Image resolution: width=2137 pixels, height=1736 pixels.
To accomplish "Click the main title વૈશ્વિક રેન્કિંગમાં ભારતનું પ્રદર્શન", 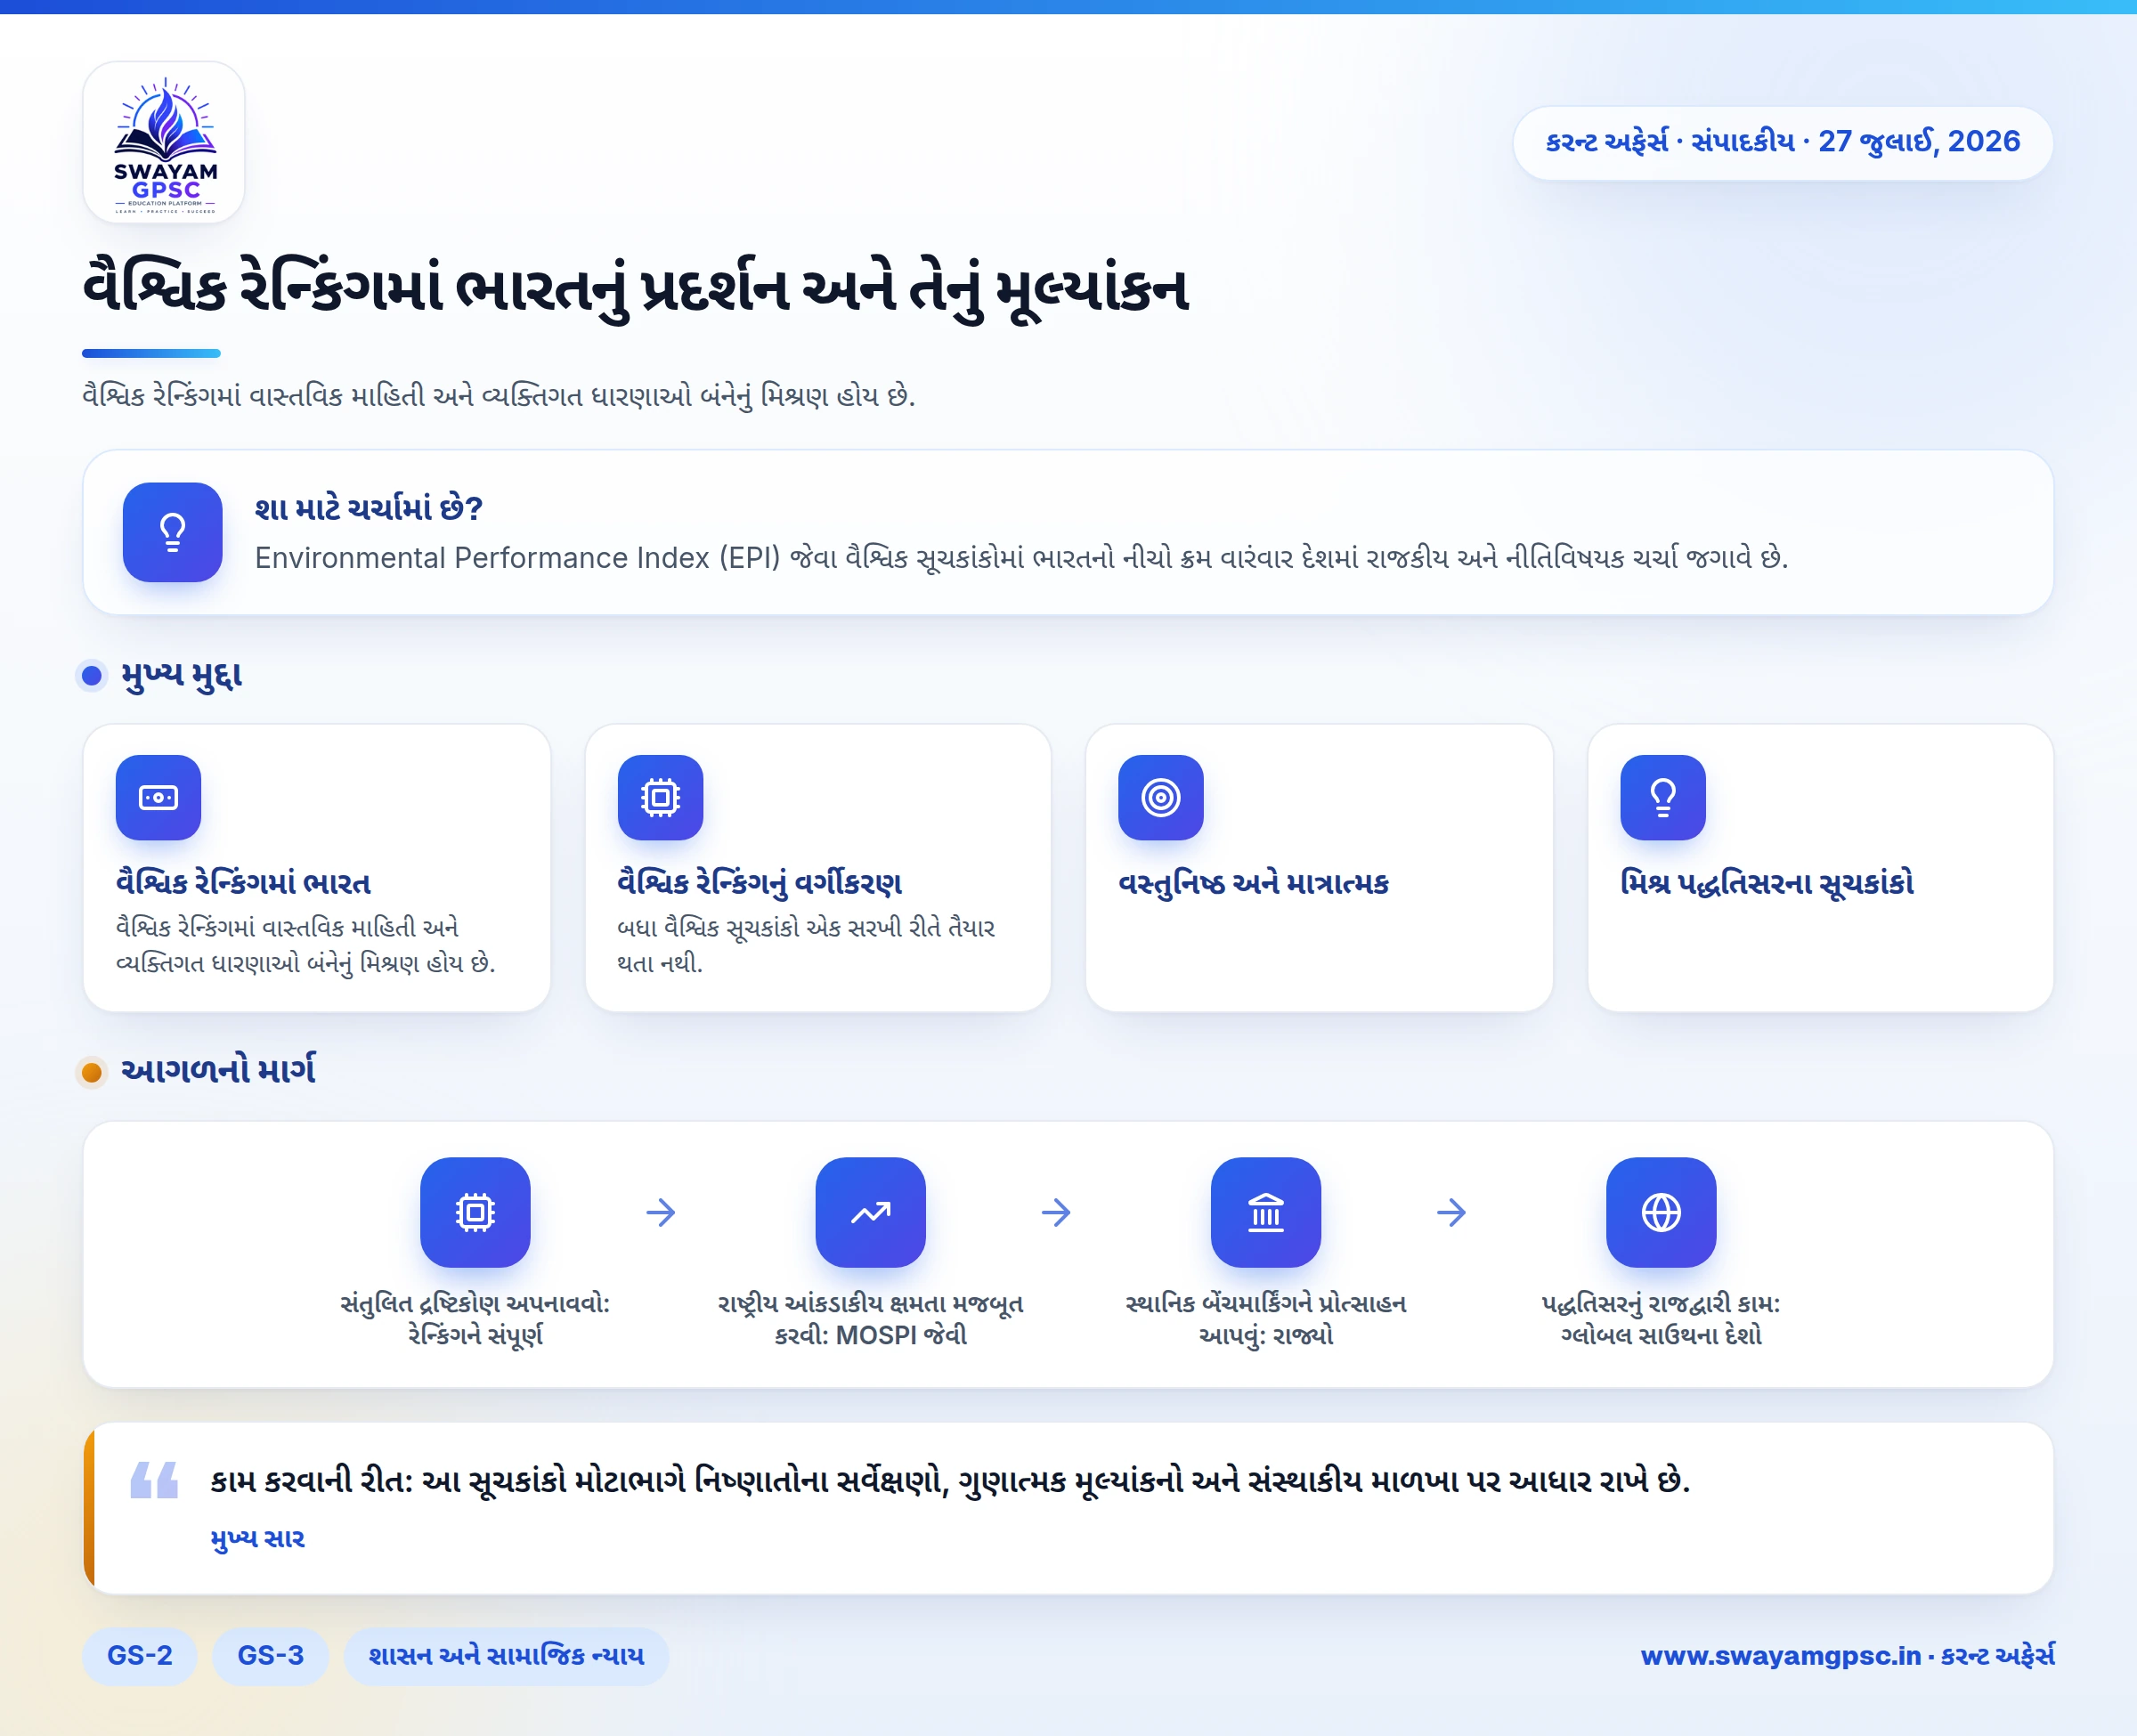I will coord(636,290).
